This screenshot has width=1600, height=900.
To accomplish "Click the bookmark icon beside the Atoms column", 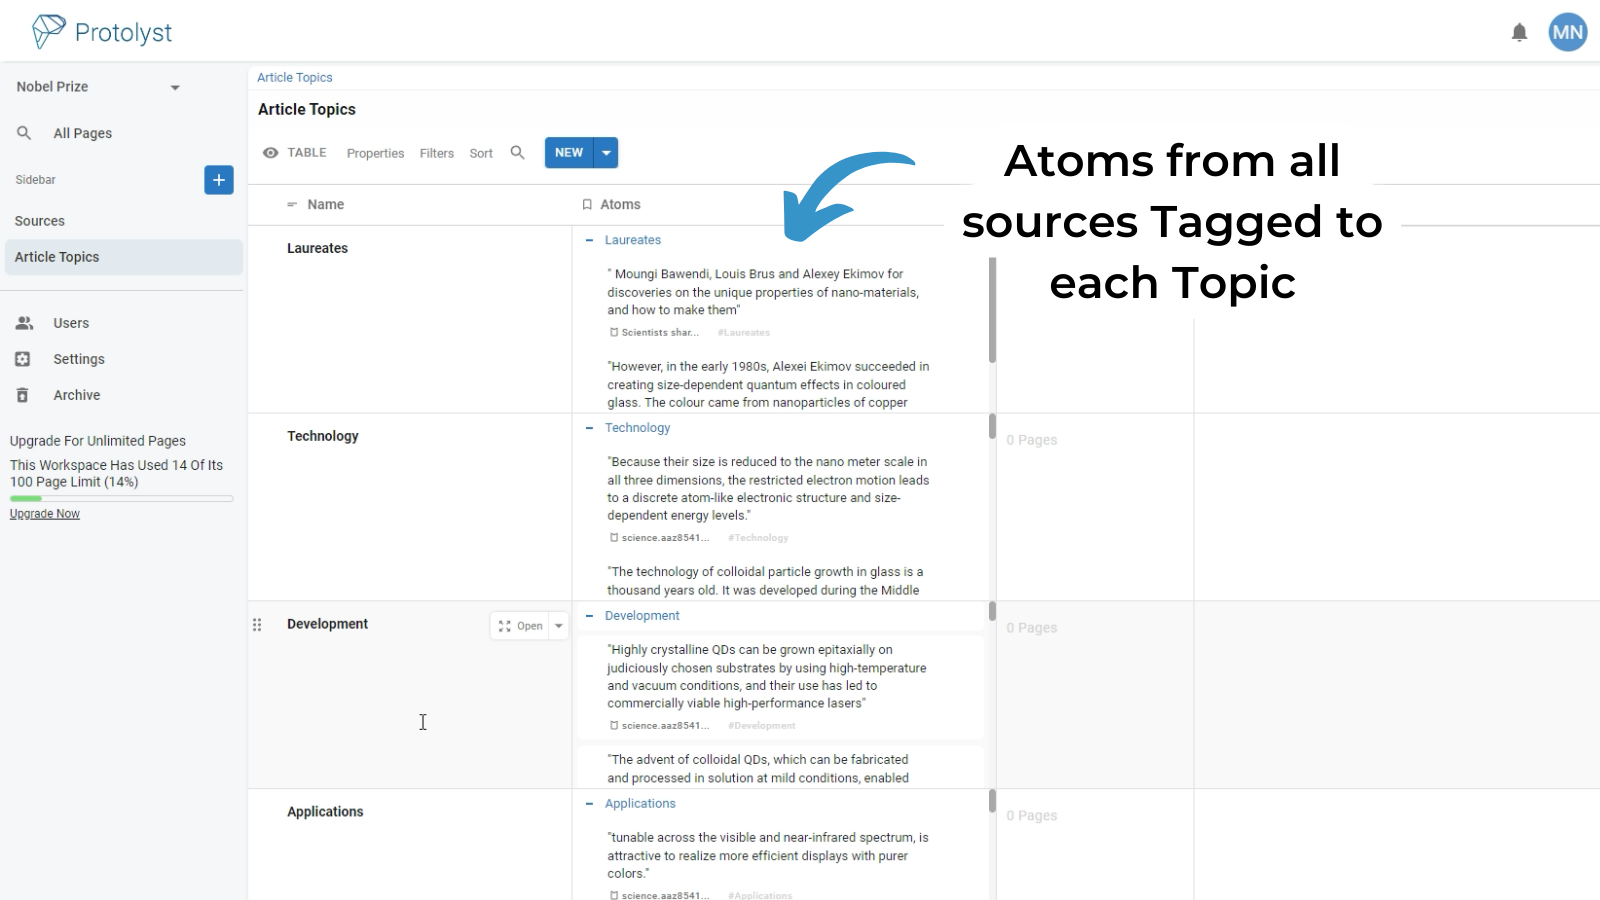I will click(x=587, y=204).
